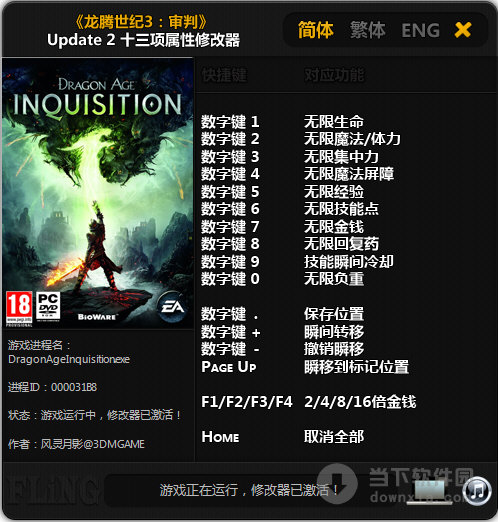Click the process name DragonAgeInquisitionexe
This screenshot has height=522, width=498.
tap(69, 359)
